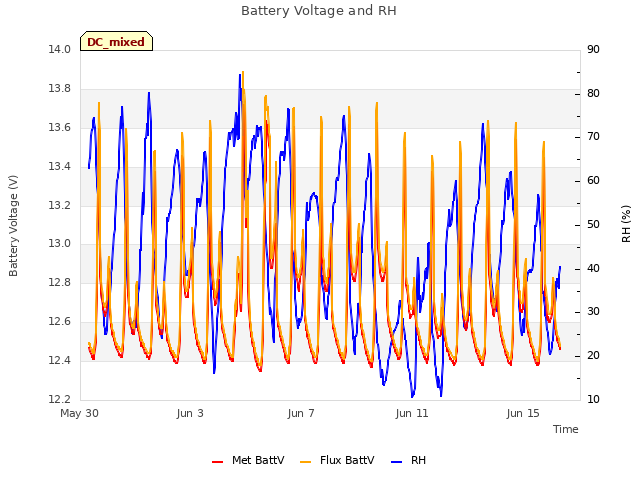Click the 13.0 voltage axis tick label
The width and height of the screenshot is (640, 480).
click(60, 244)
